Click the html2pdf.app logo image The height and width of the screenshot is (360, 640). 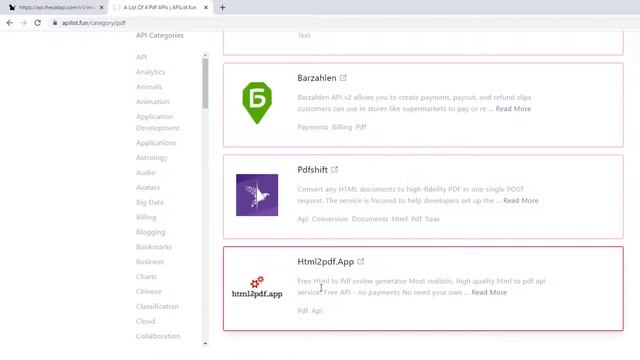coord(257,287)
